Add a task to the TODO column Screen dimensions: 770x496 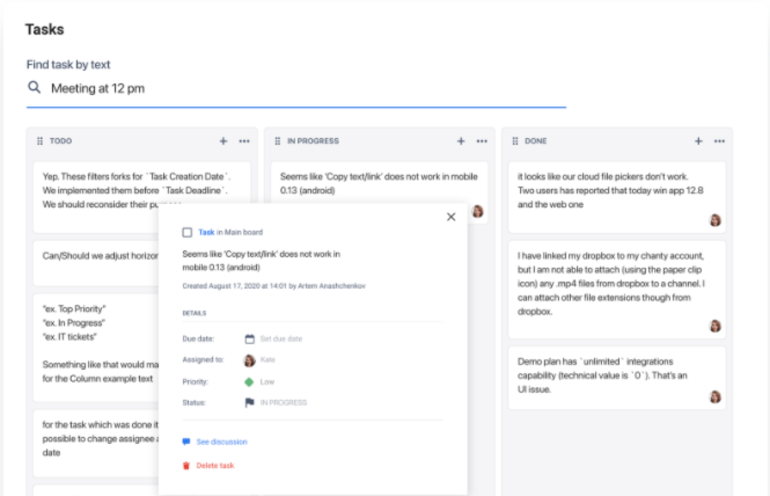coord(224,141)
